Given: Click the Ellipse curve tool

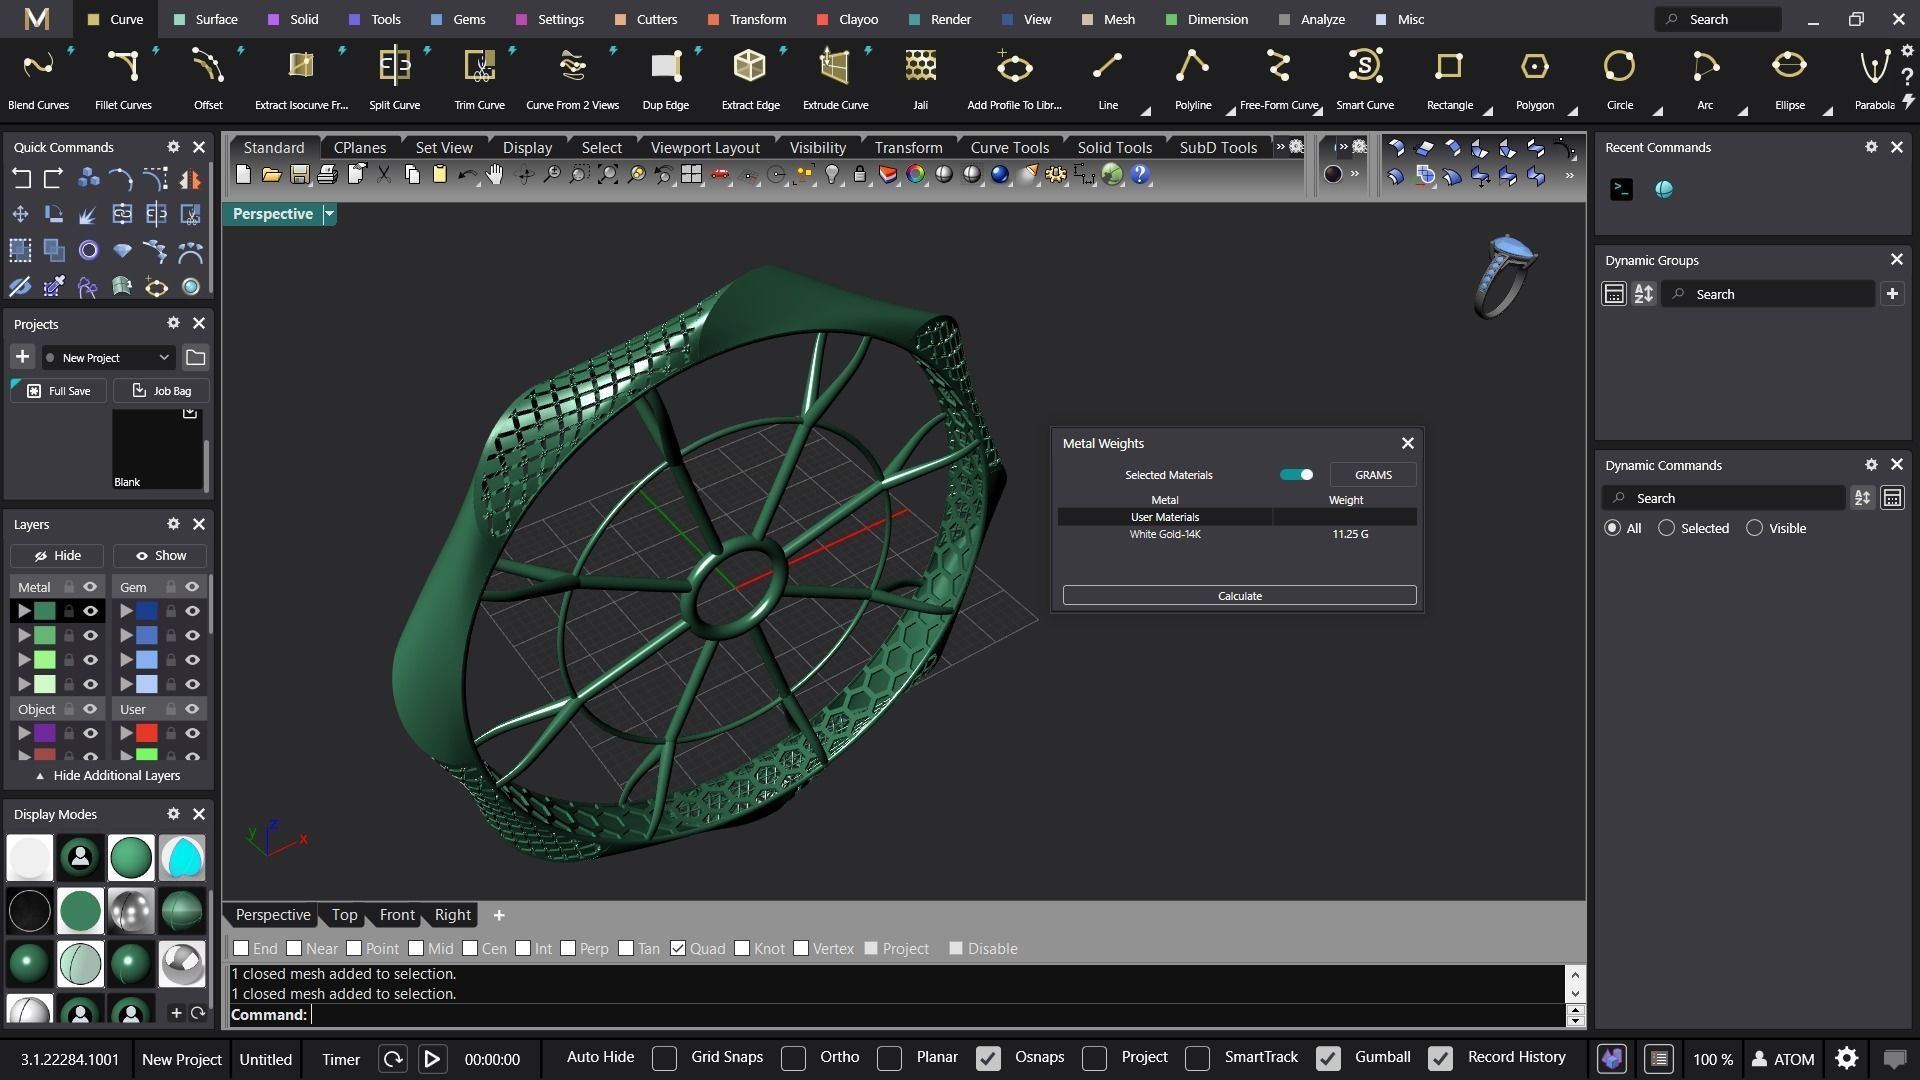Looking at the screenshot, I should 1789,68.
